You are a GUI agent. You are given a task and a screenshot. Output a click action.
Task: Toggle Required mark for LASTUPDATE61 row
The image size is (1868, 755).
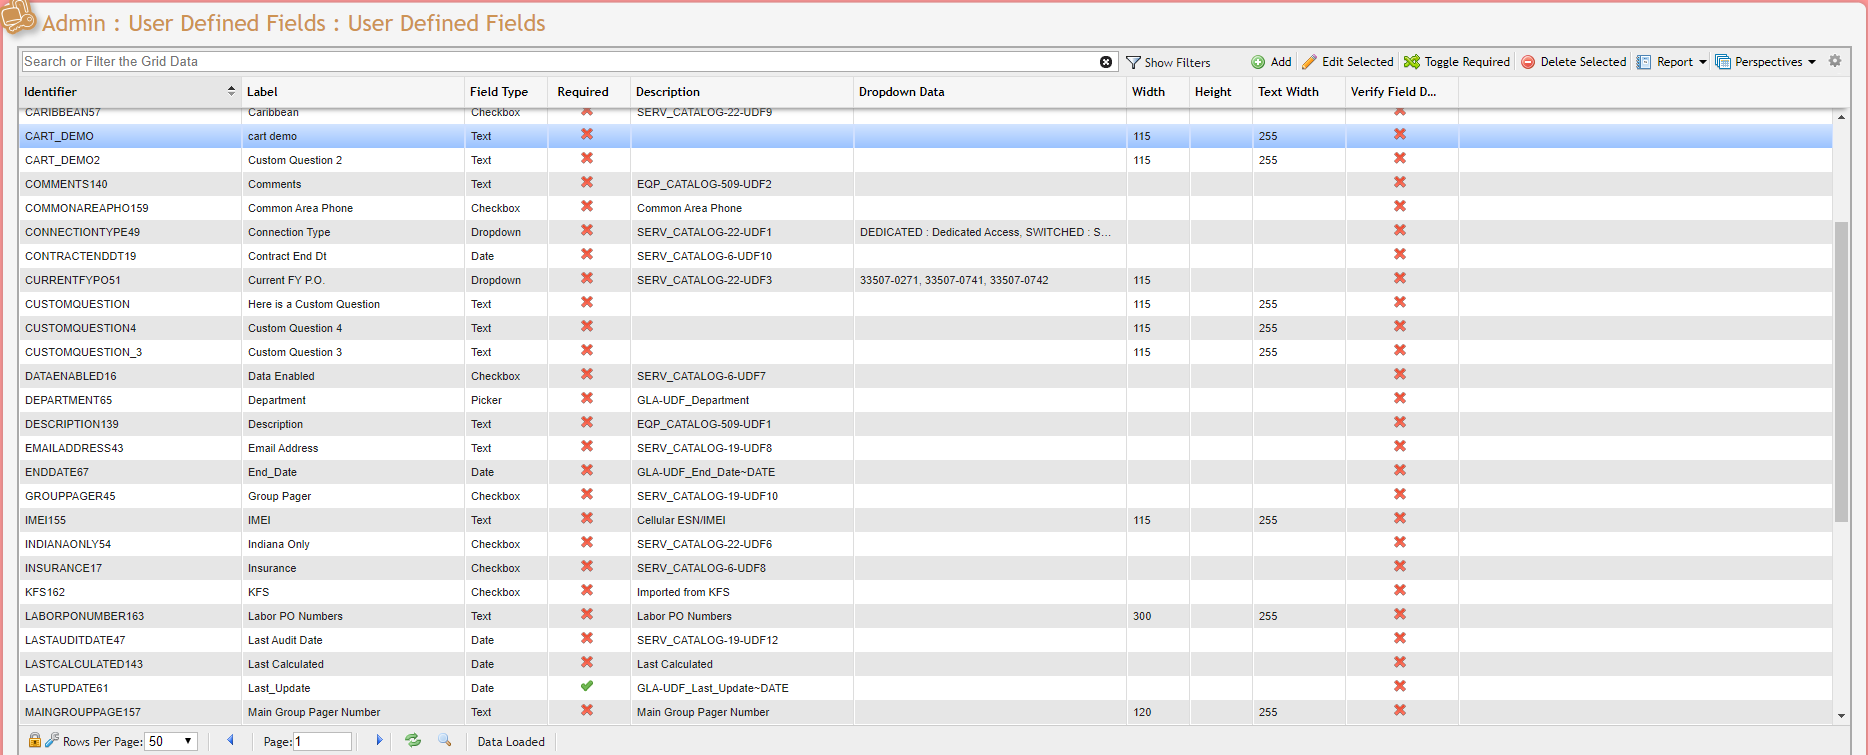587,686
